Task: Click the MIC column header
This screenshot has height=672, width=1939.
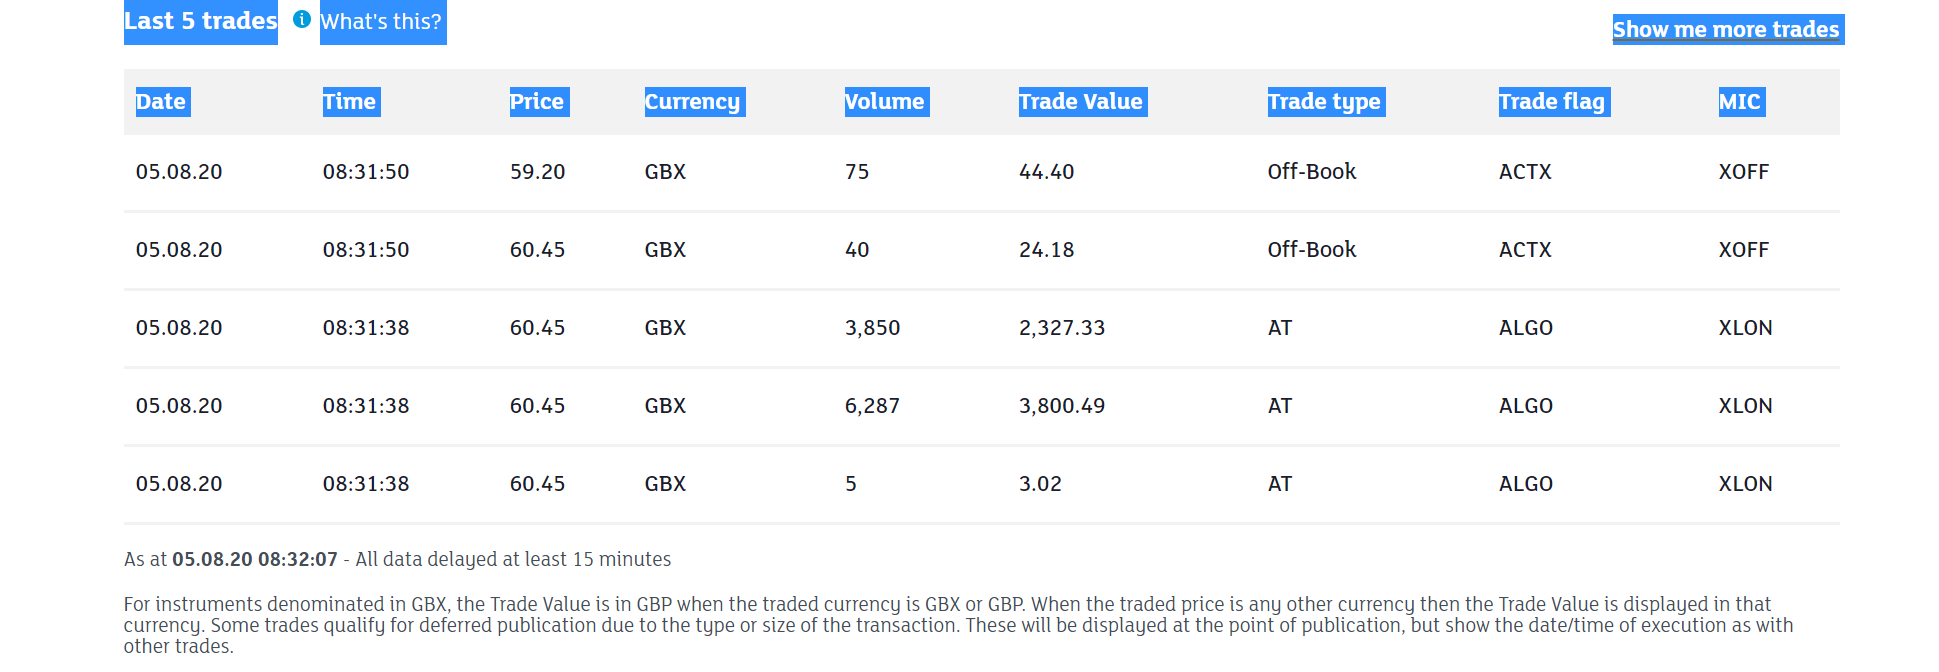Action: tap(1740, 102)
